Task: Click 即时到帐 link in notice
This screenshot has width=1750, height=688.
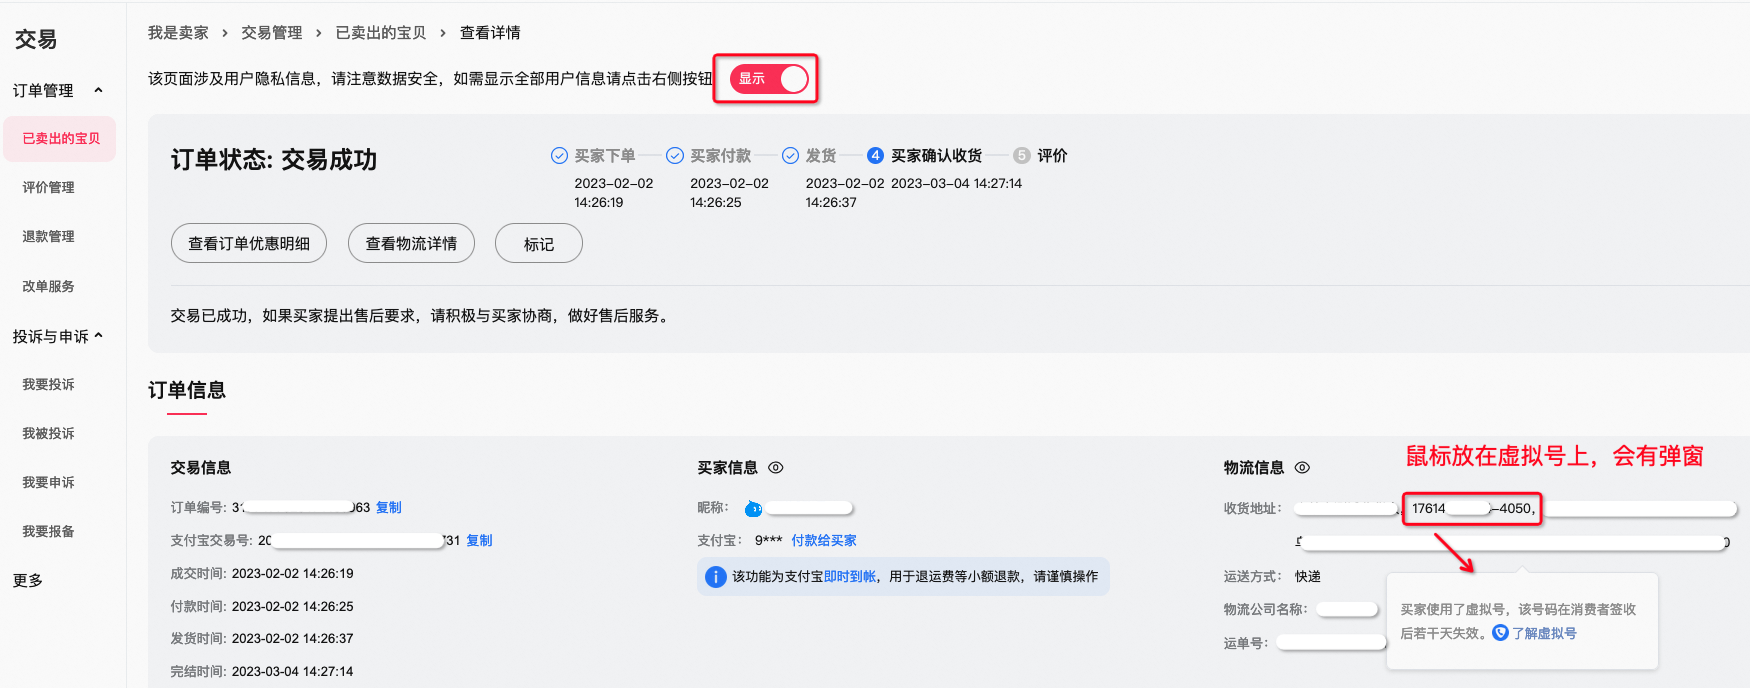Action: click(850, 576)
